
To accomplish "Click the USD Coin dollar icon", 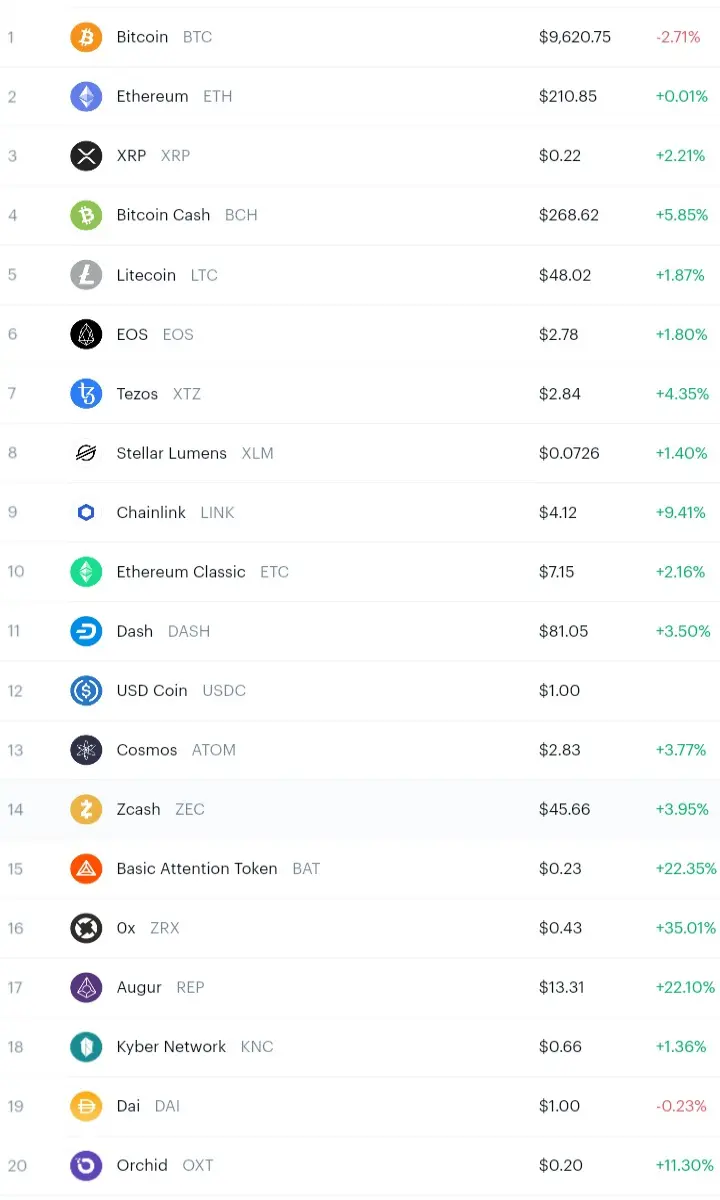I will pos(86,690).
